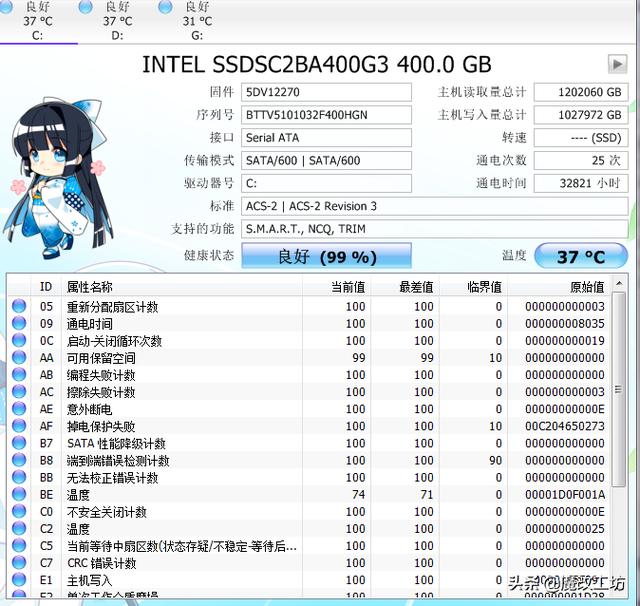Select the 可用保留空间 attribute row
Screen dimensions: 640x606
(x=310, y=358)
